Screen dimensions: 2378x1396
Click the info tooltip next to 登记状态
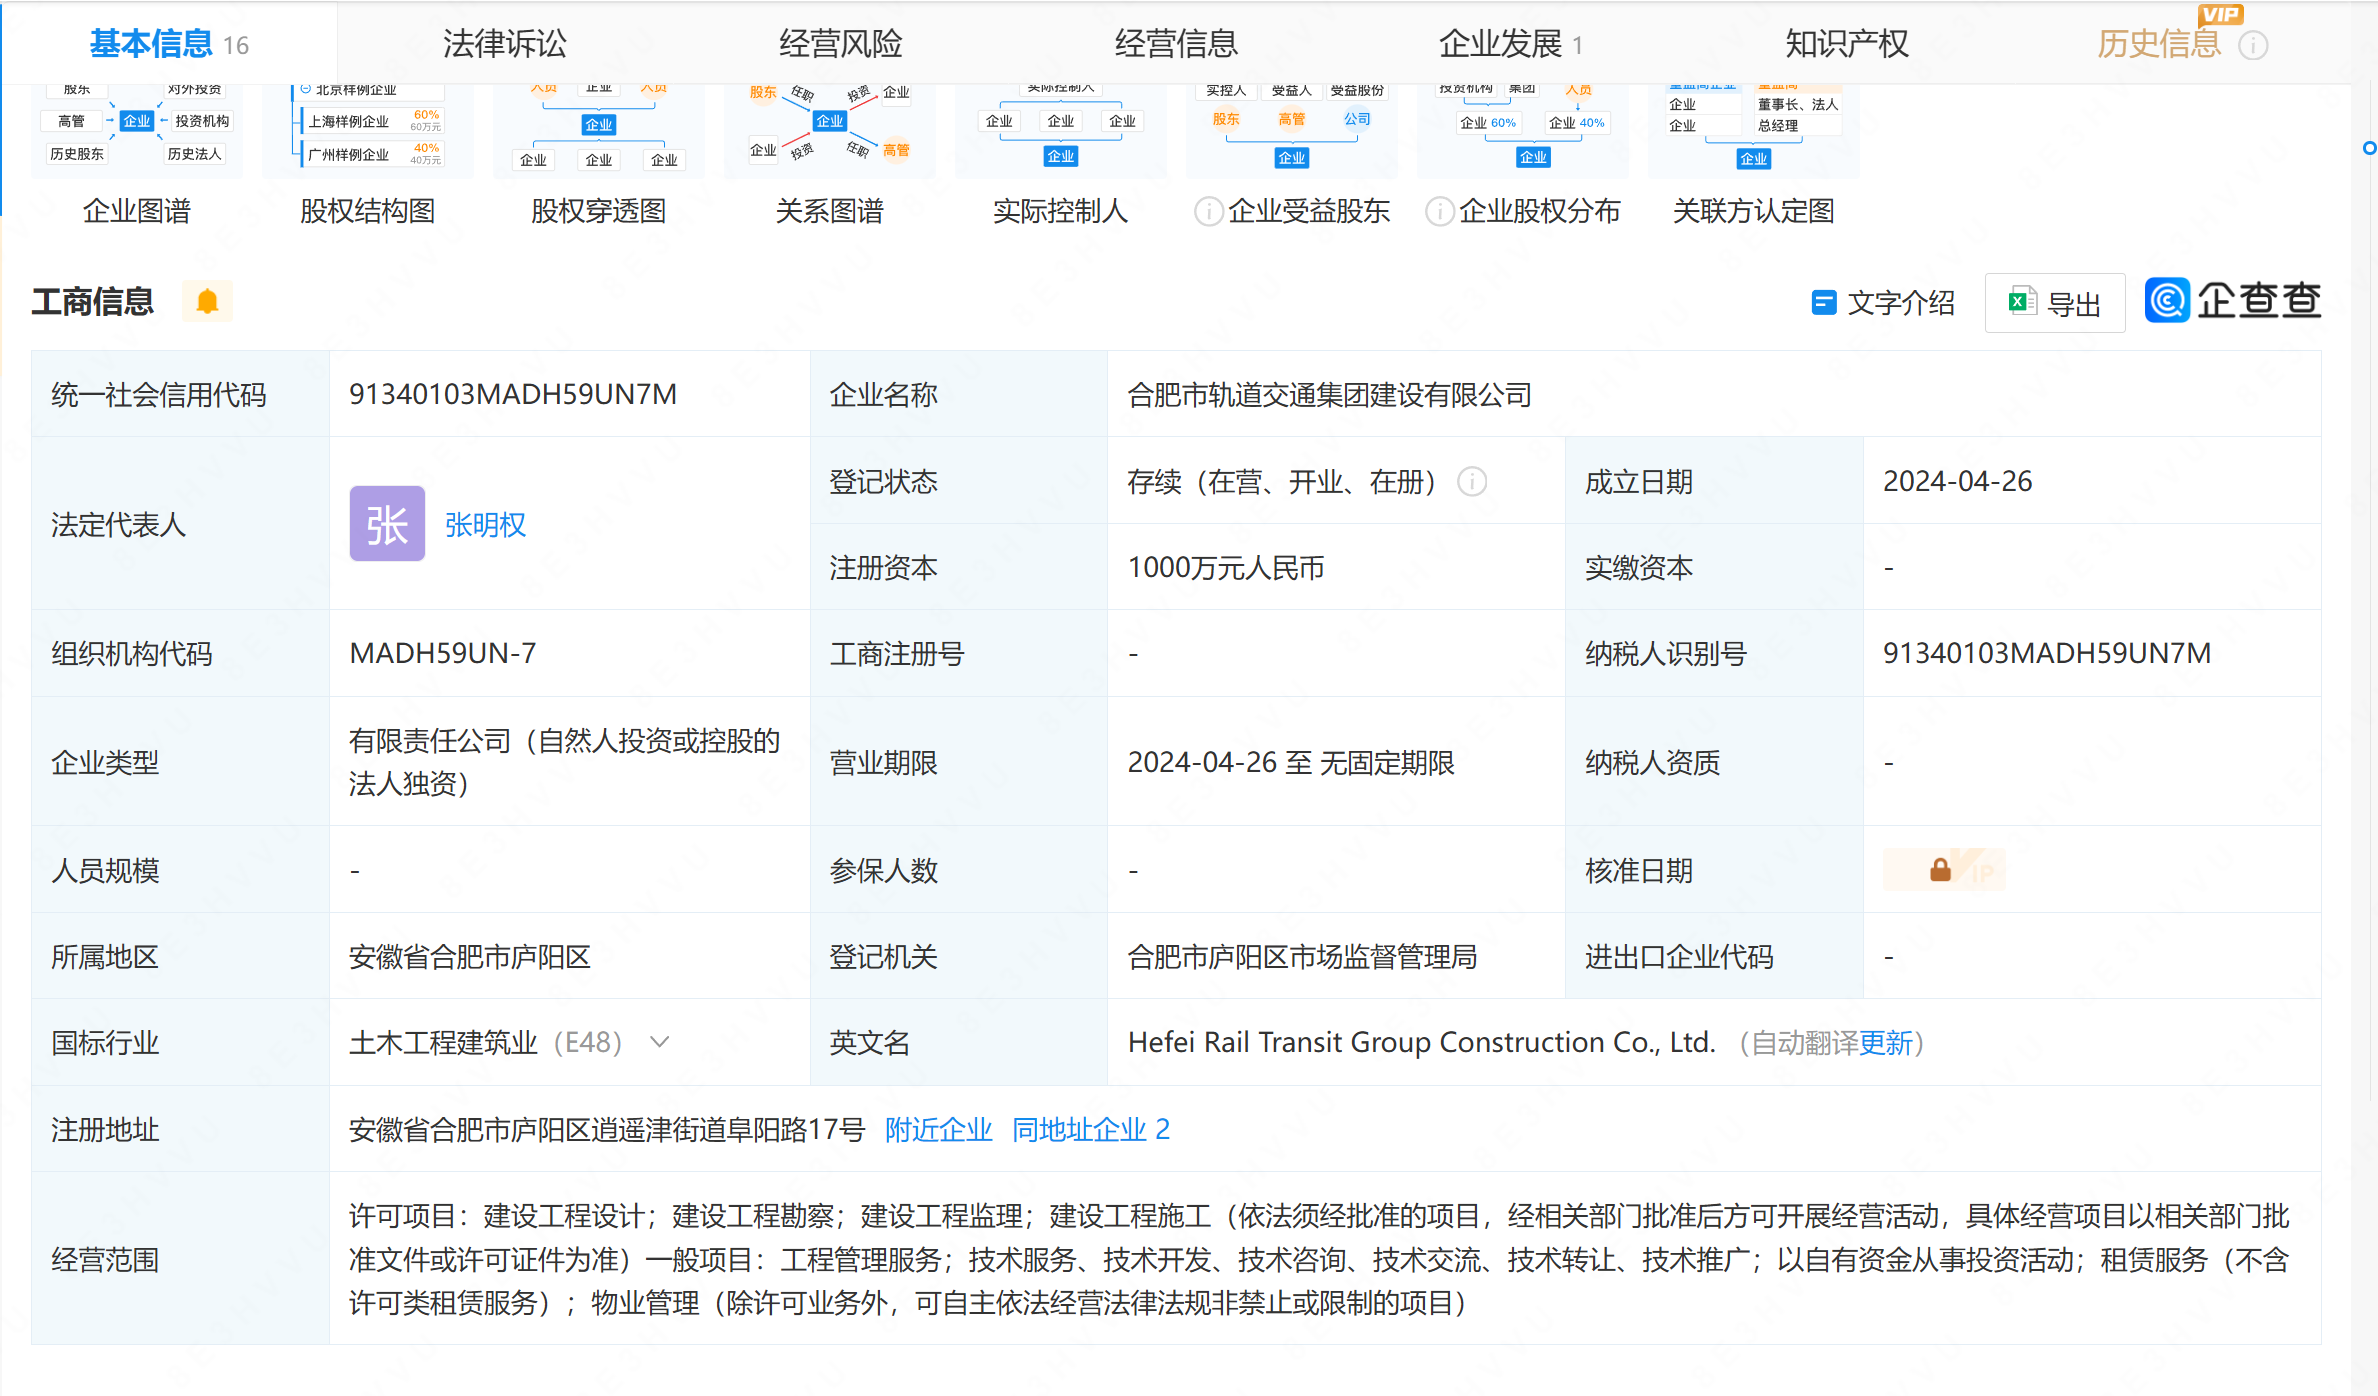(1471, 482)
